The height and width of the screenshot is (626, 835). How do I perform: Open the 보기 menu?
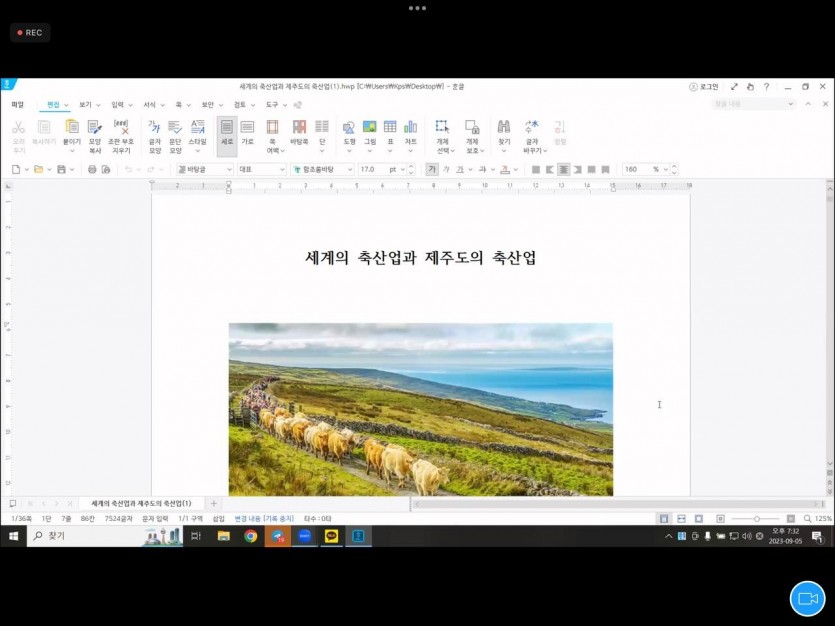[x=85, y=104]
